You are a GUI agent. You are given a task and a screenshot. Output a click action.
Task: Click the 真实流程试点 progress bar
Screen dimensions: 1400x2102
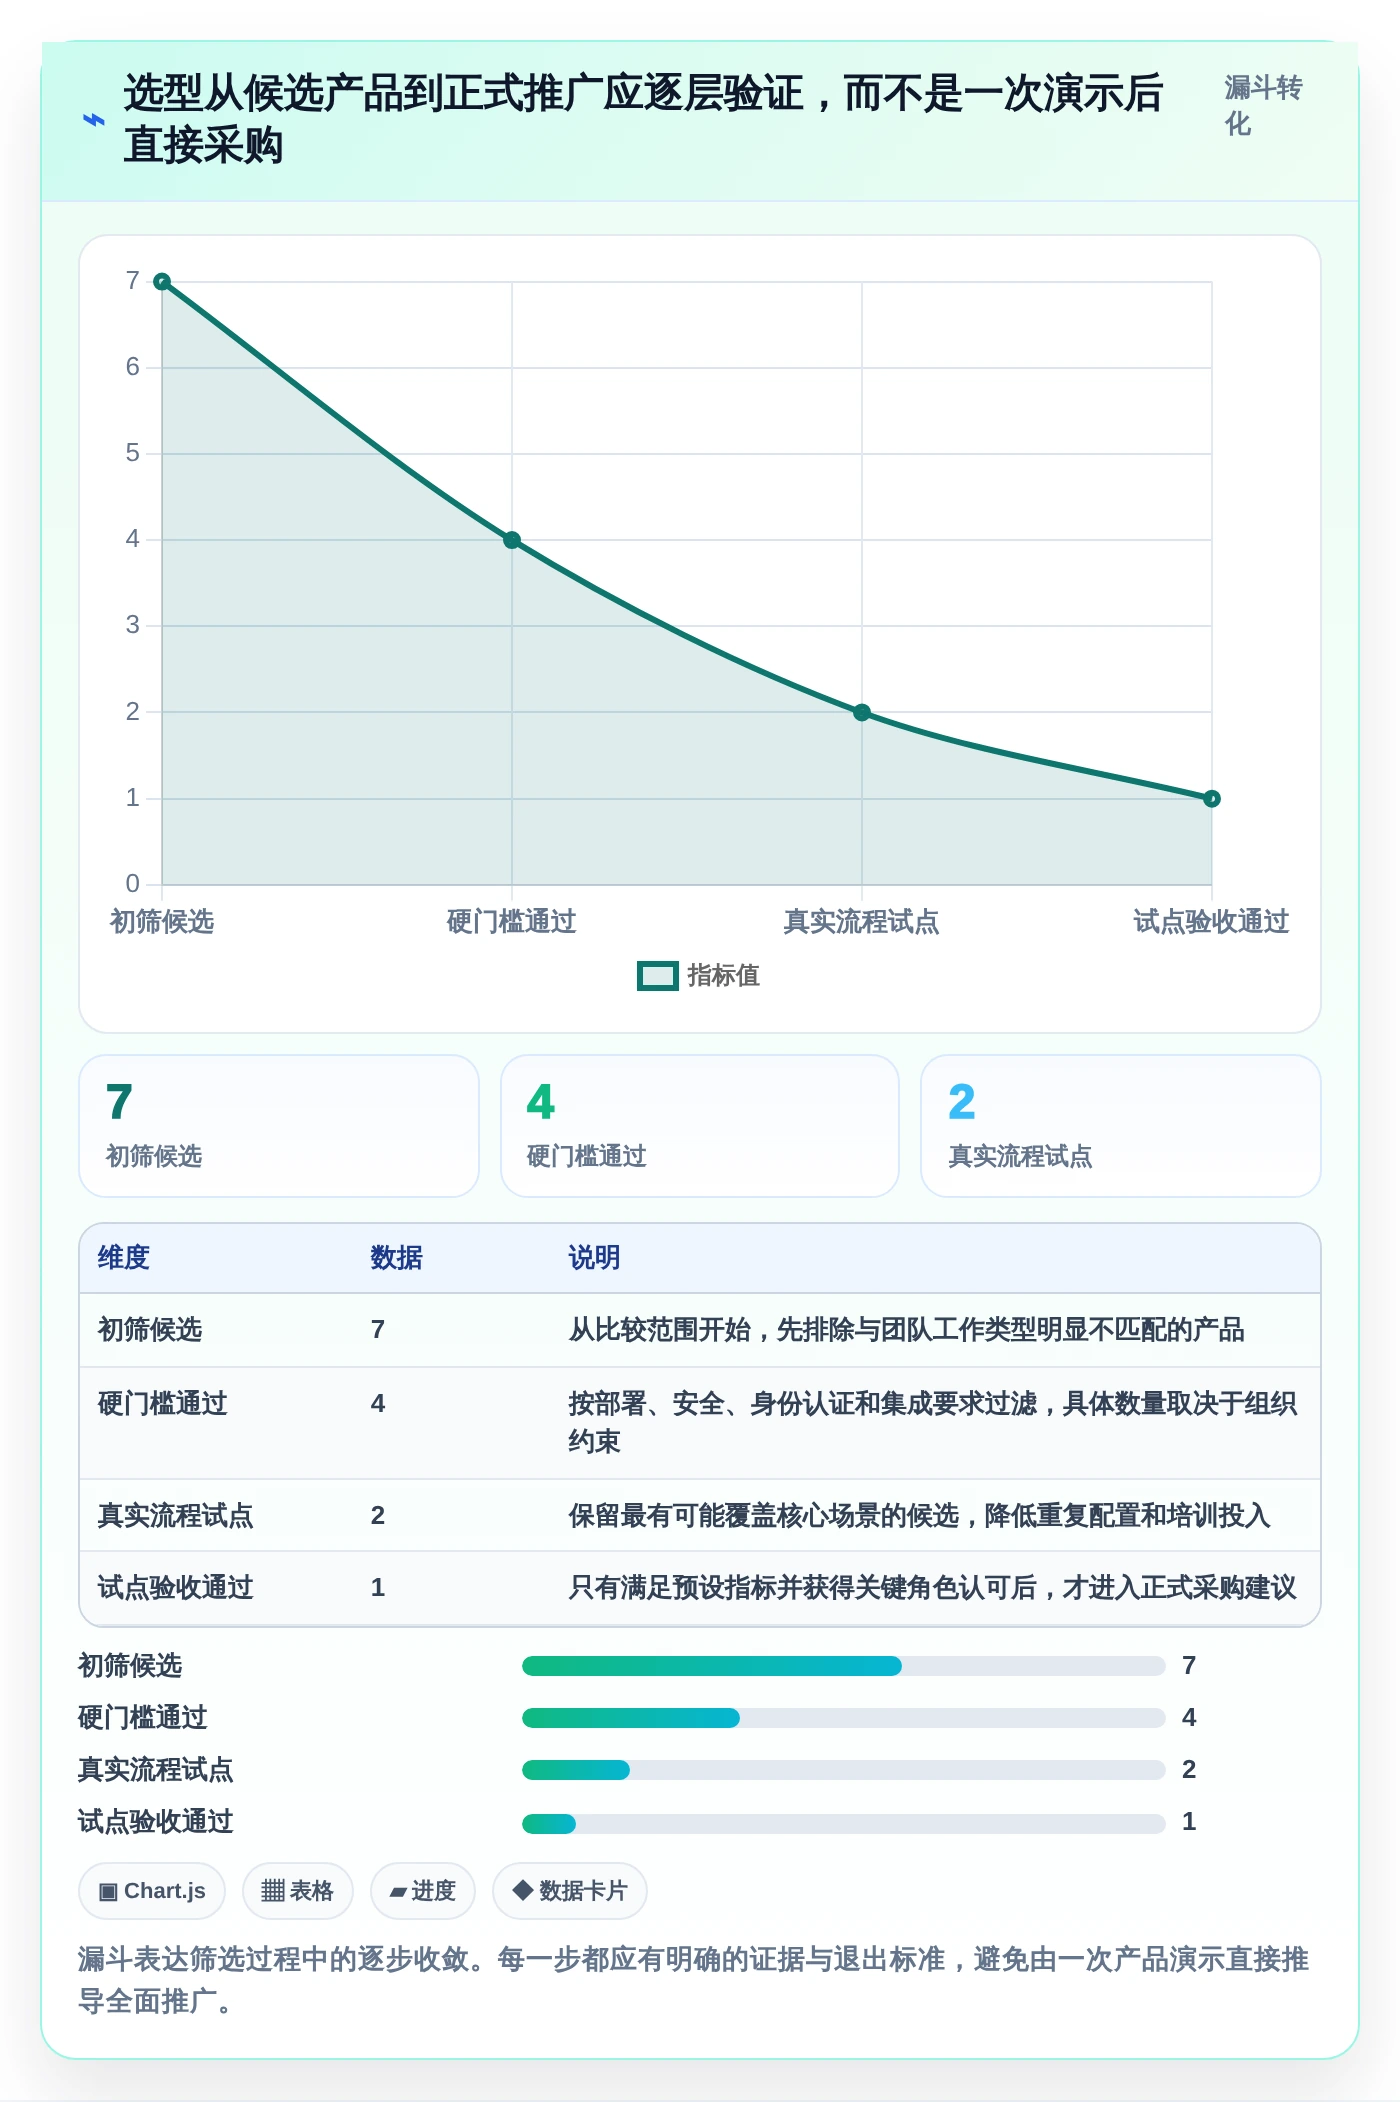coord(844,1770)
